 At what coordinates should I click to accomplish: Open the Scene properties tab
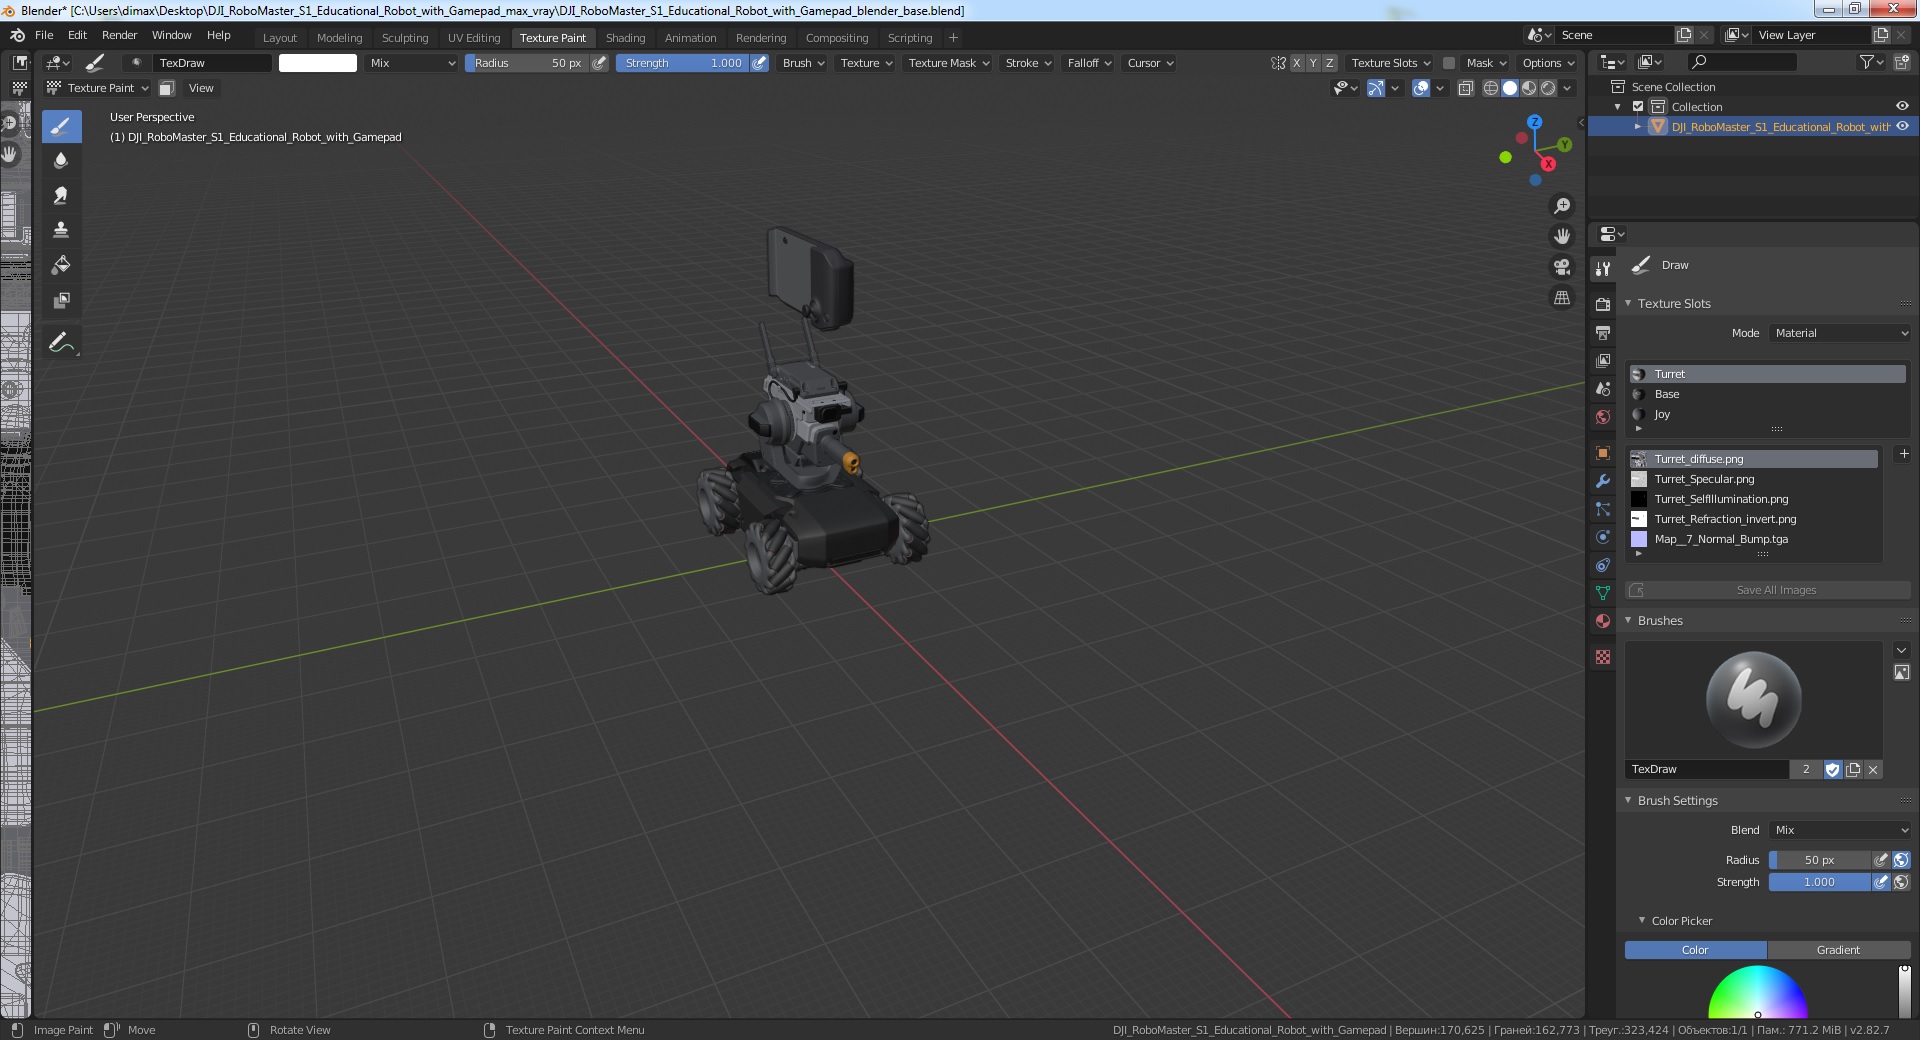click(x=1603, y=389)
